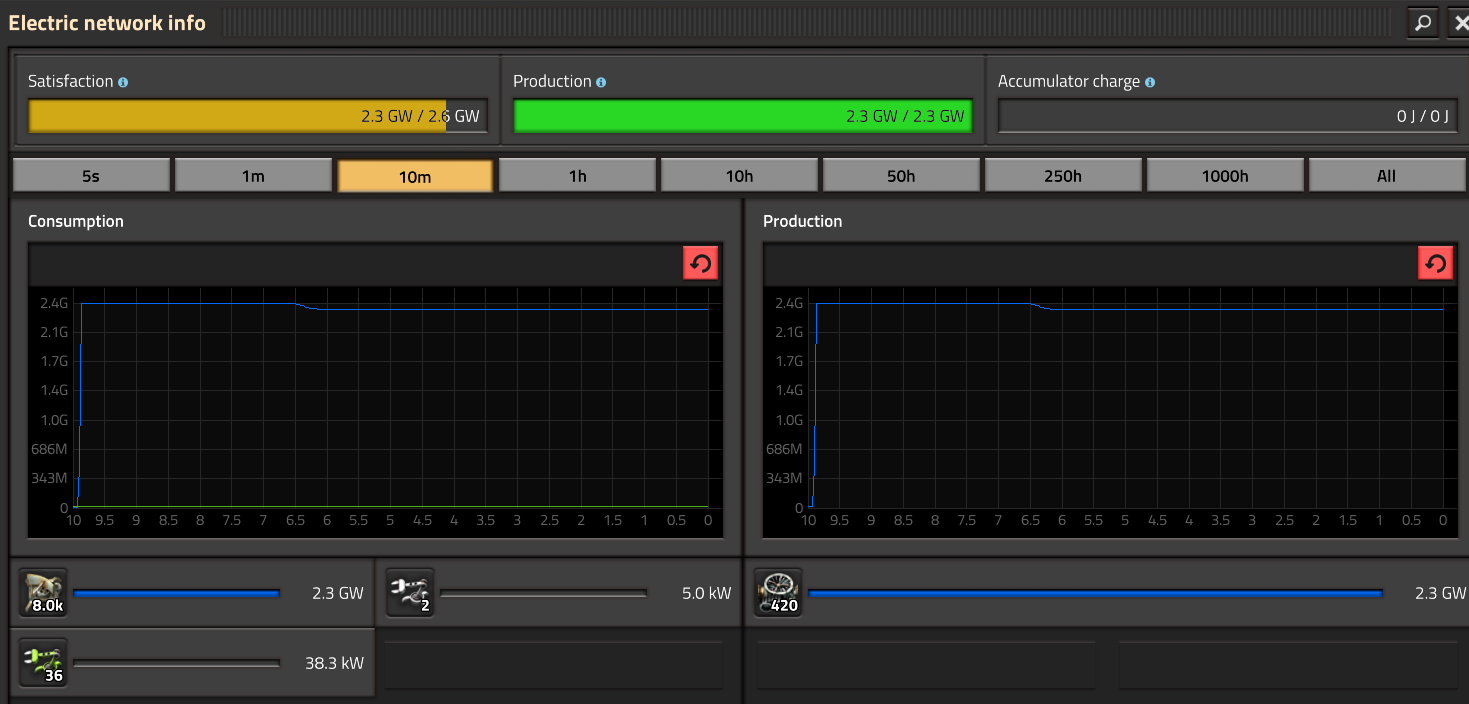The width and height of the screenshot is (1469, 704).
Task: Reset the Production graph with red button
Action: click(1435, 264)
